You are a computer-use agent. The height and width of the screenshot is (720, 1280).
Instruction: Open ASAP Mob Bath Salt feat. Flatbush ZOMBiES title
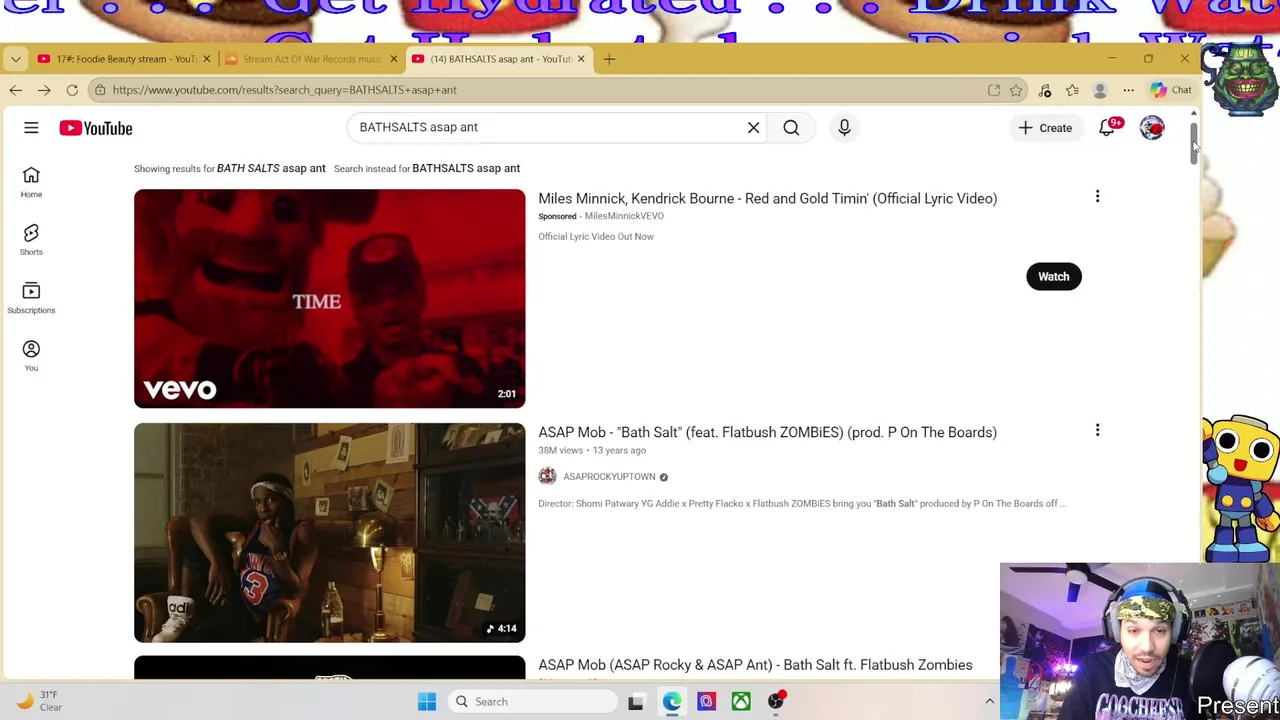(767, 432)
